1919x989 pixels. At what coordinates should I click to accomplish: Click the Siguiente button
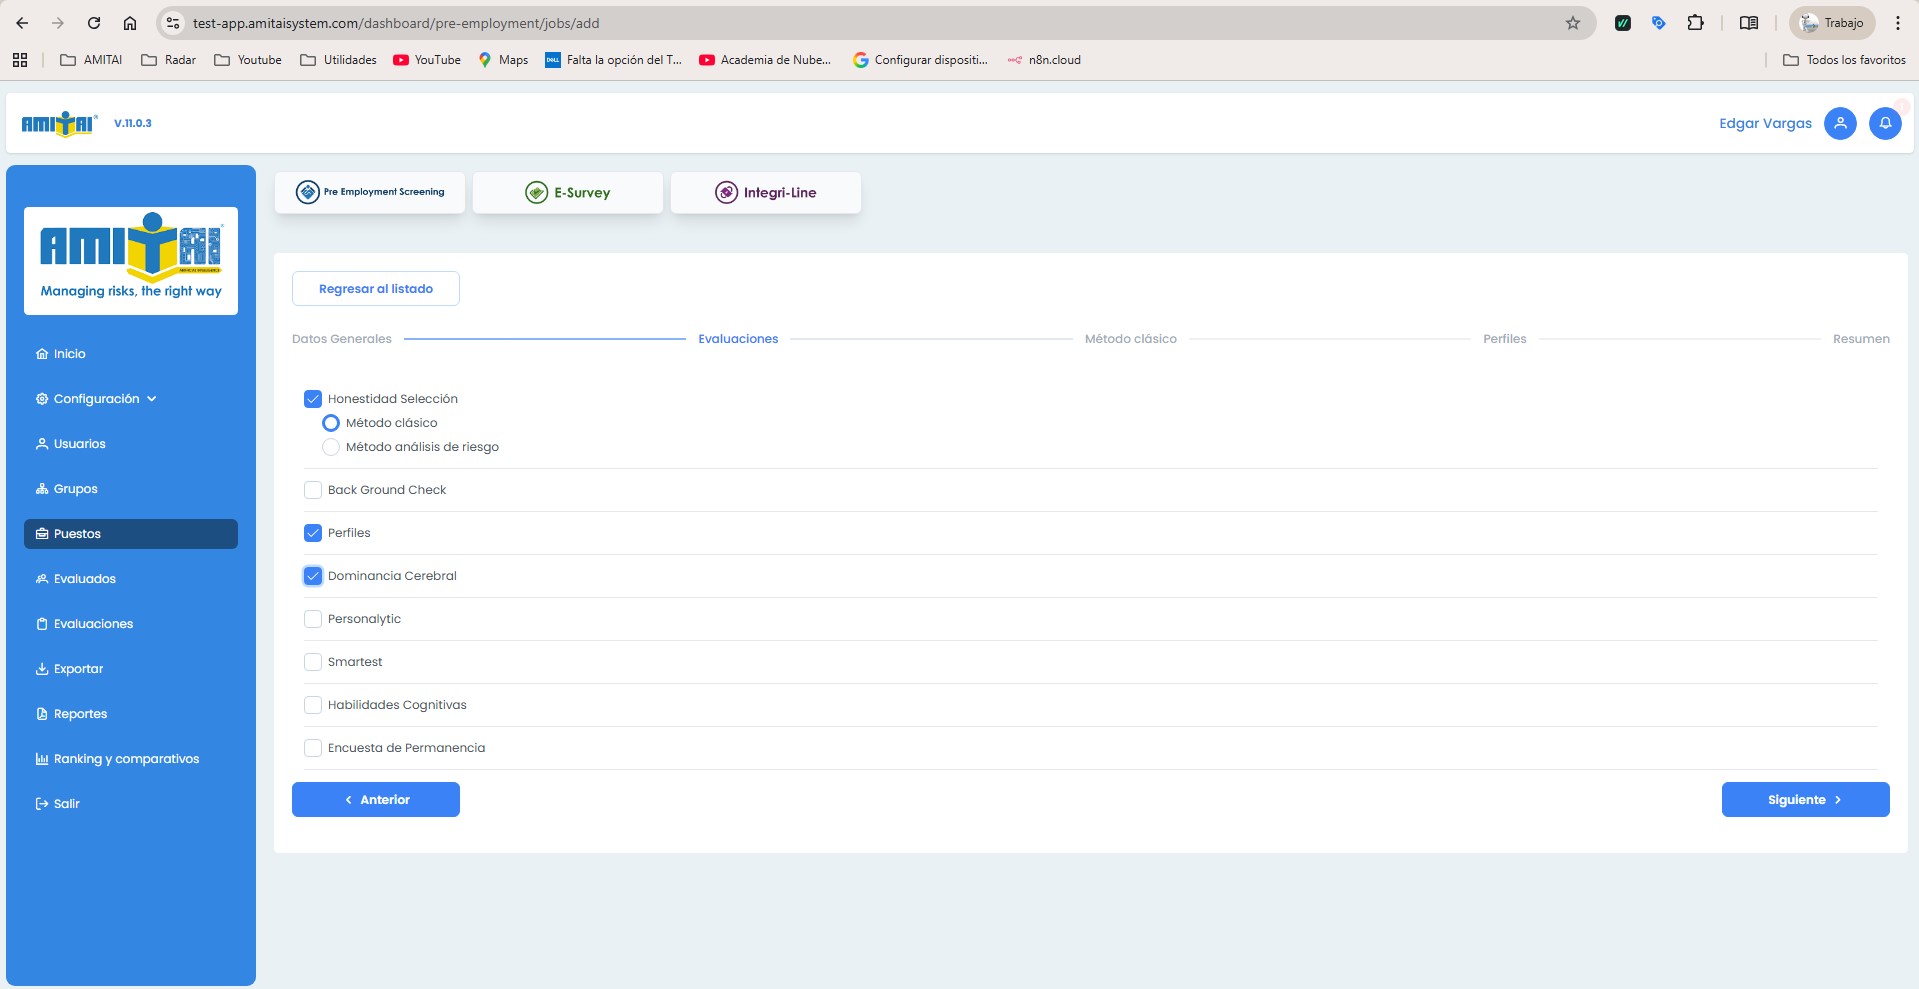(x=1804, y=799)
